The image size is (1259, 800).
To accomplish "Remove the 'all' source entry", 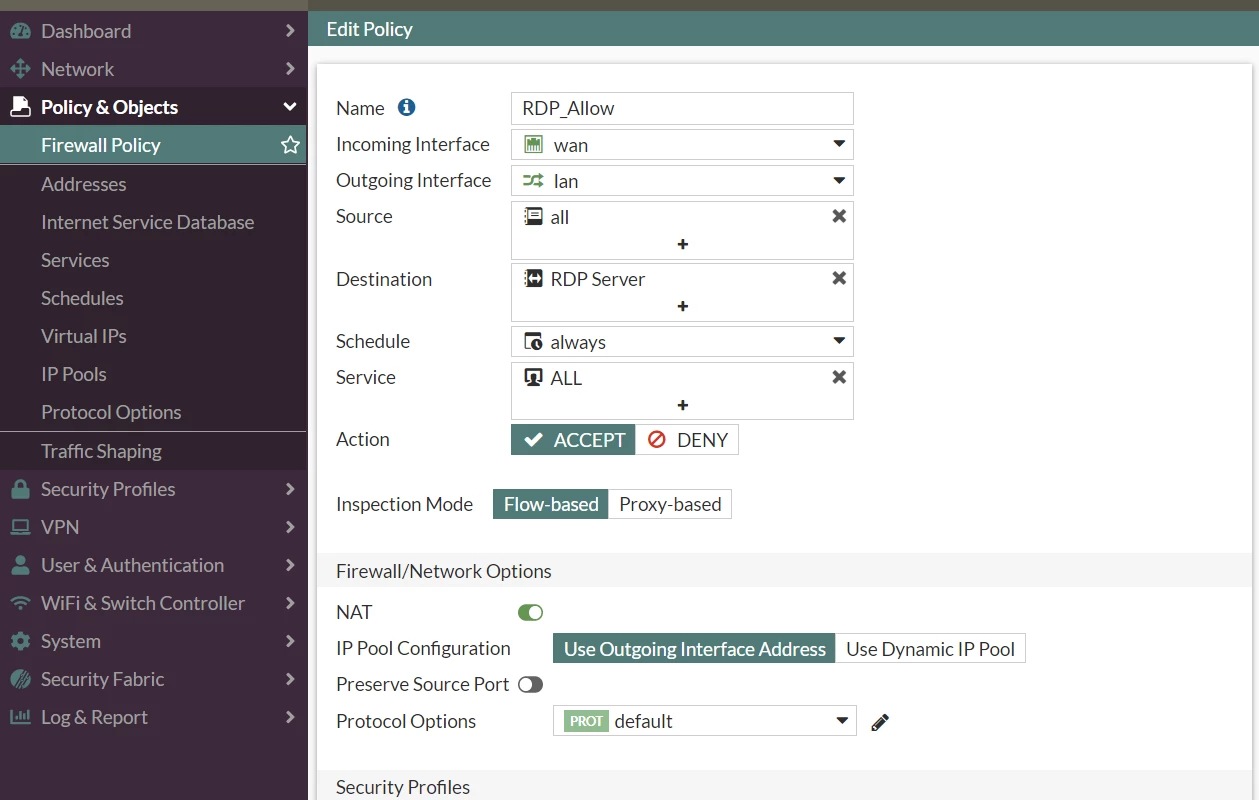I will pyautogui.click(x=839, y=216).
